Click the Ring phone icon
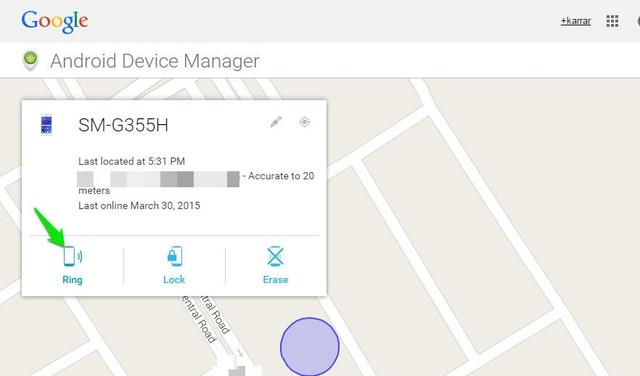The image size is (640, 376). tap(73, 256)
